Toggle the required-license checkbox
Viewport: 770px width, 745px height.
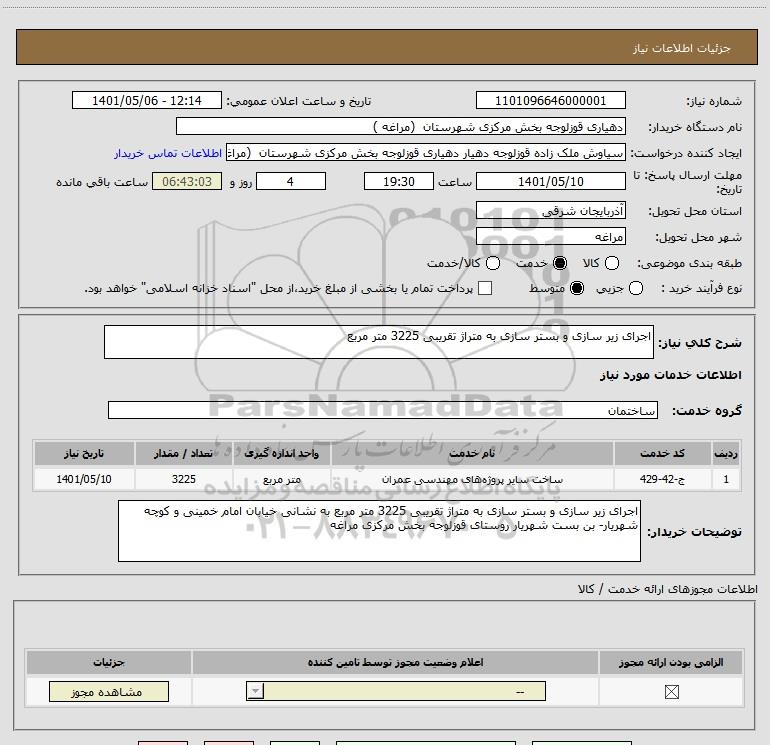(671, 692)
